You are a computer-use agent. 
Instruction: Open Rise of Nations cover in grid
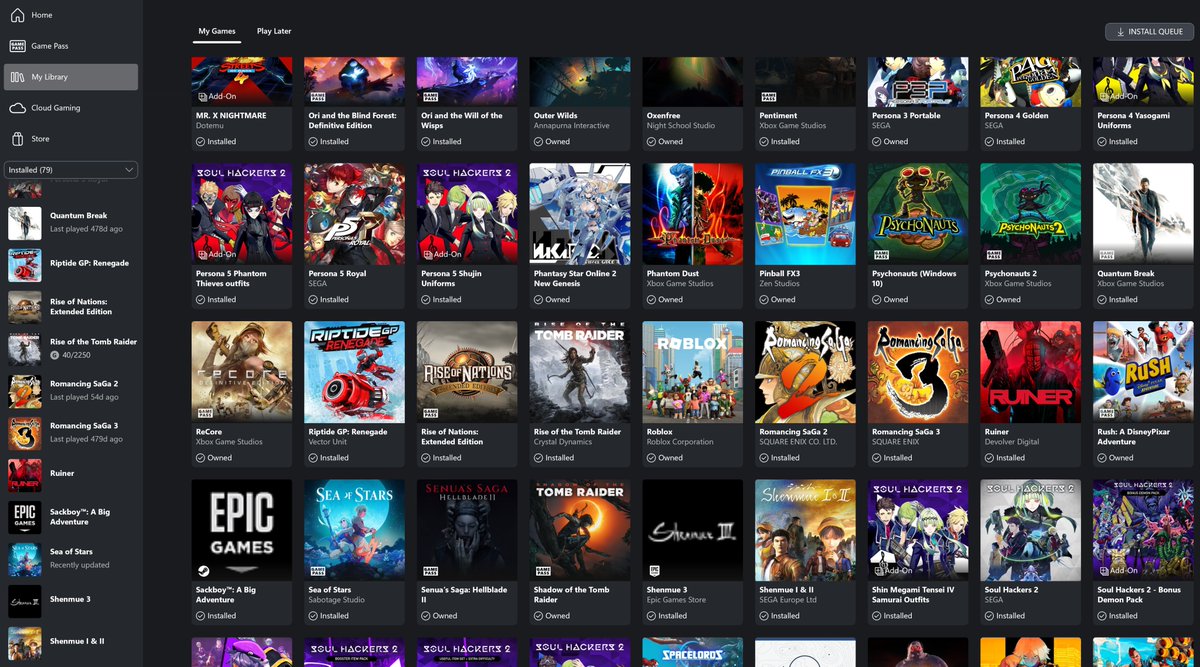(x=467, y=372)
